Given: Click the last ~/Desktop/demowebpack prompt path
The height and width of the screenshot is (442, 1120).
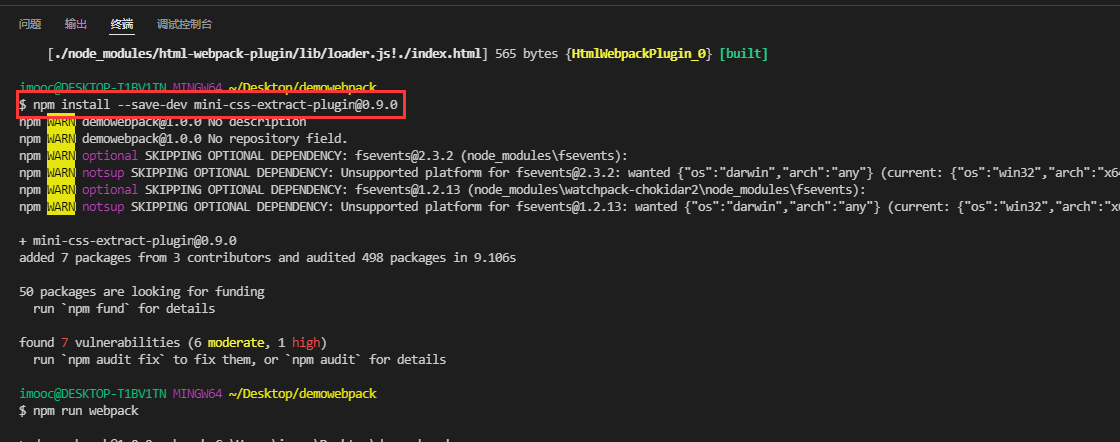Looking at the screenshot, I should [302, 394].
